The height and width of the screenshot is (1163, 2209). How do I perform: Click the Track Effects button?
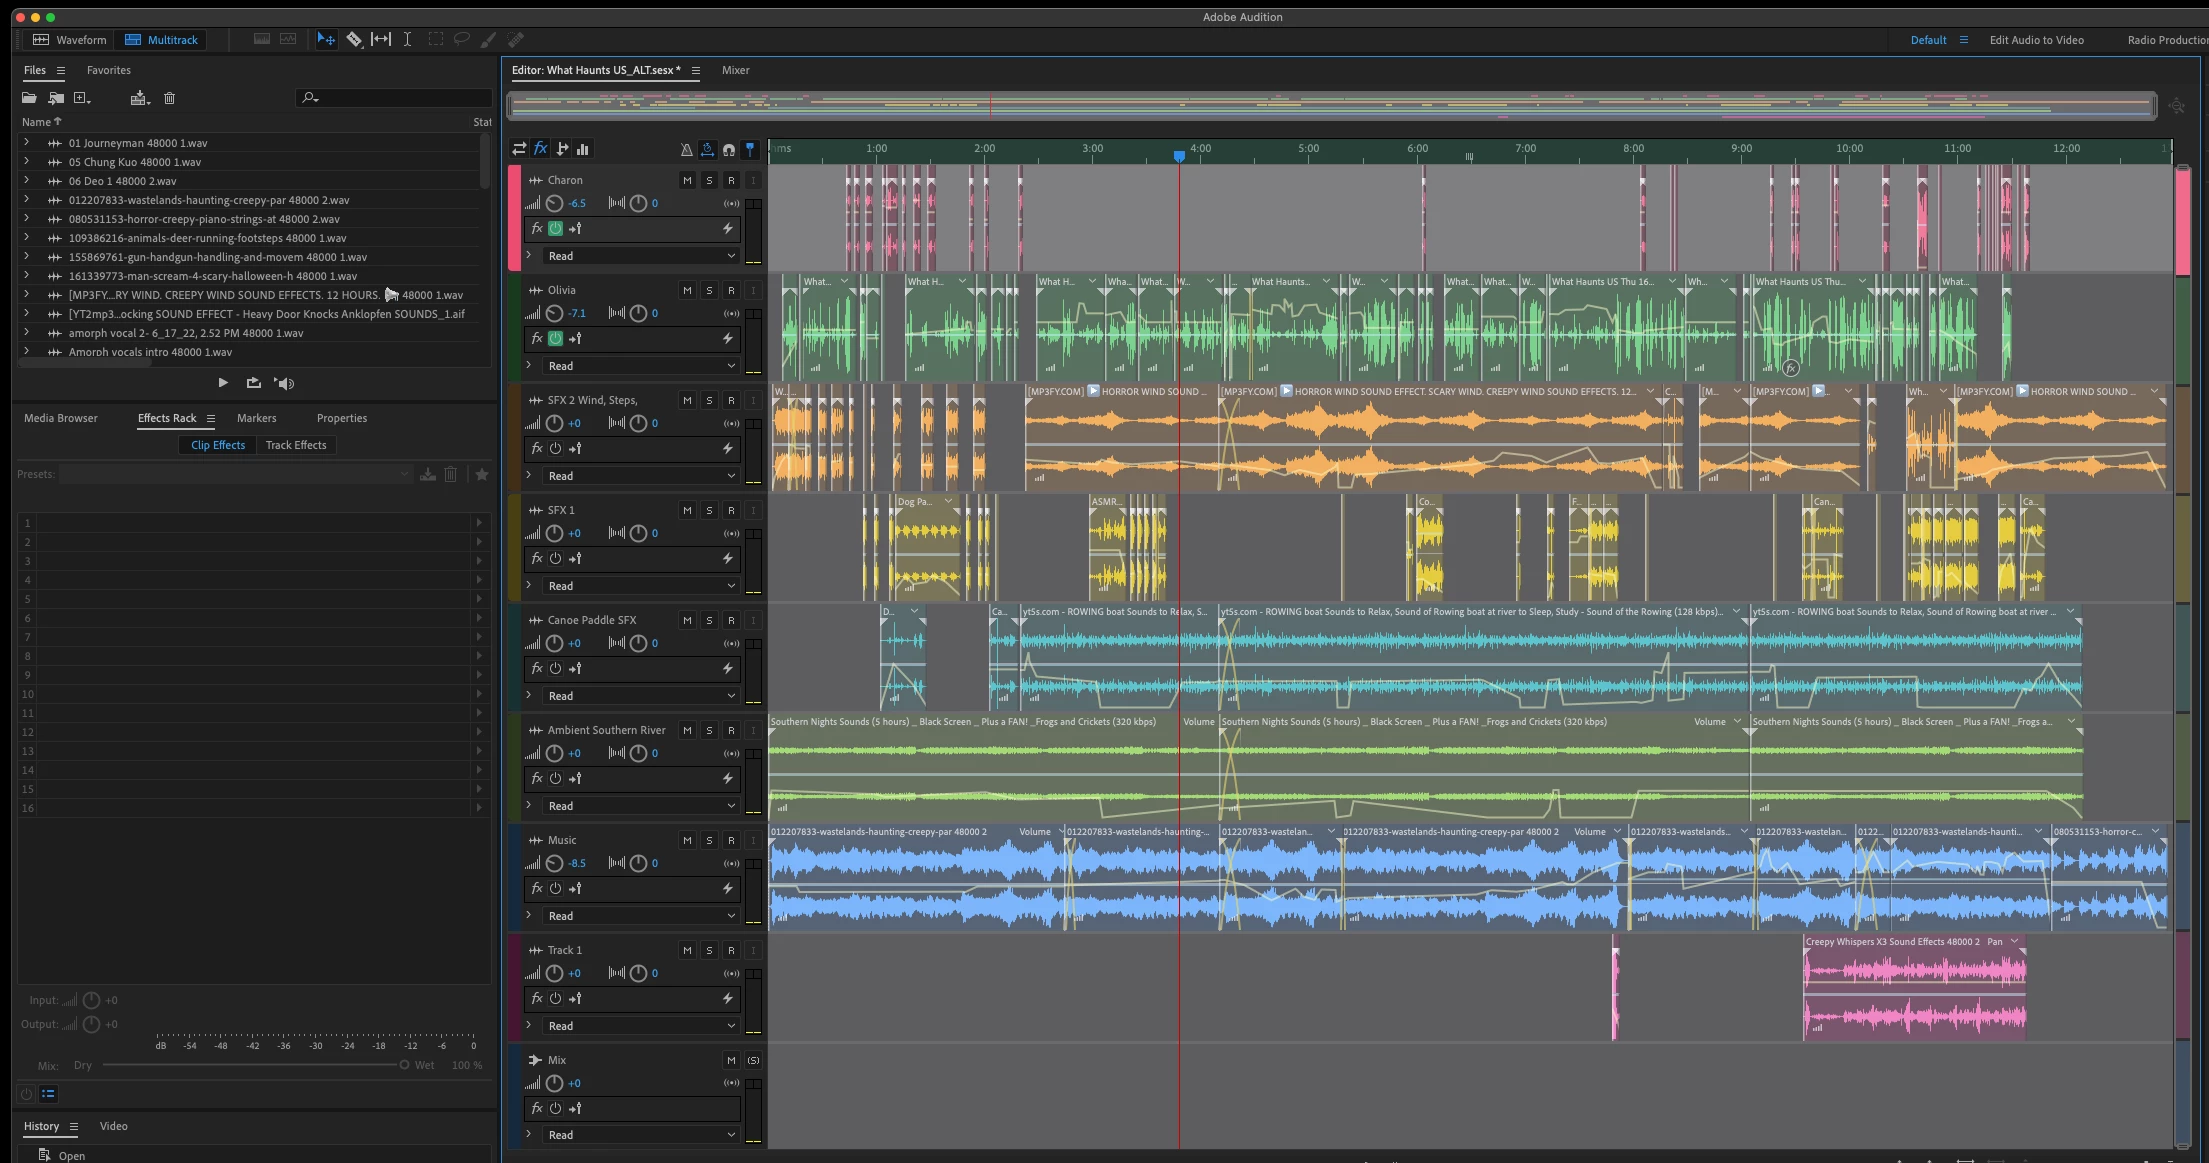pyautogui.click(x=296, y=445)
